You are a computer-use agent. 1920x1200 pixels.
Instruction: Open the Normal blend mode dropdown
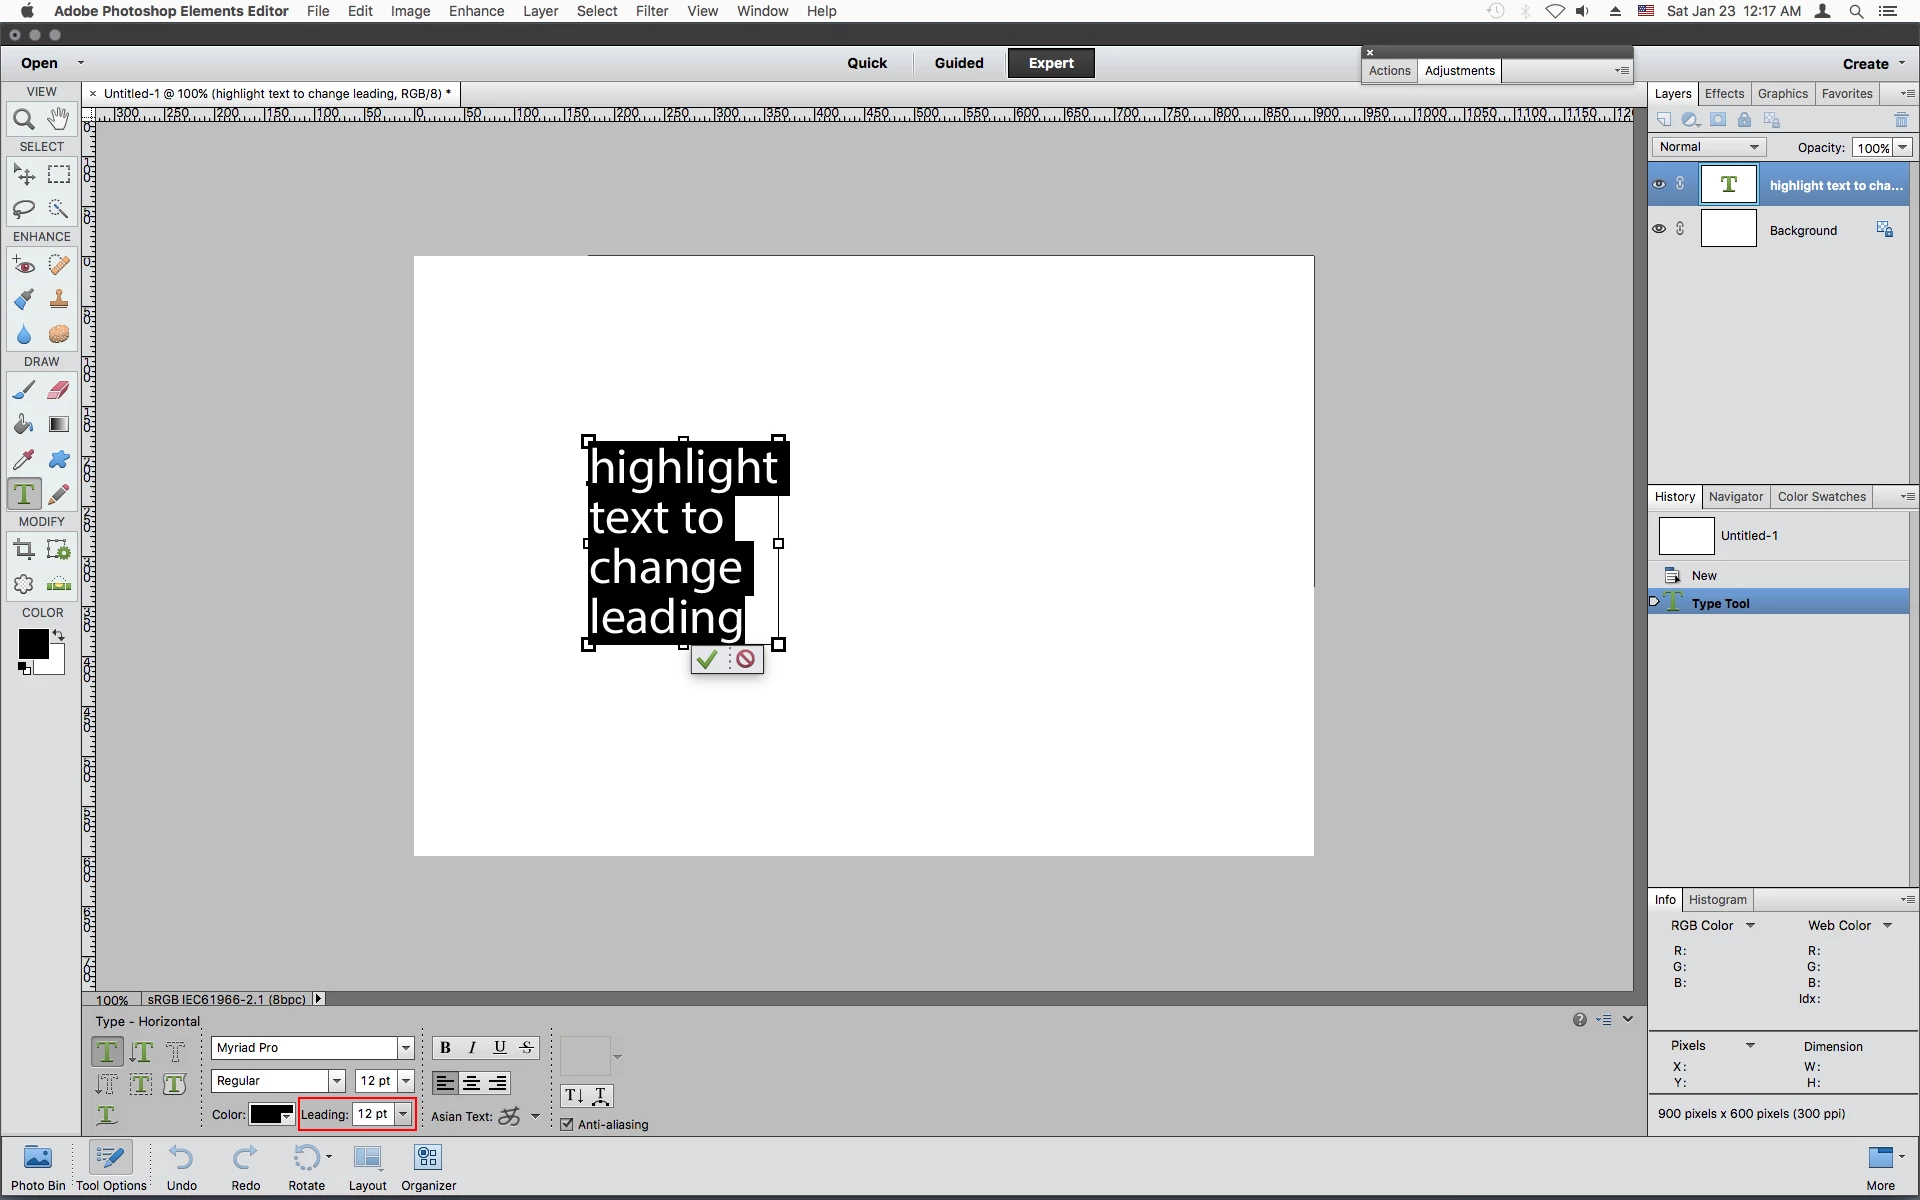click(x=1708, y=147)
